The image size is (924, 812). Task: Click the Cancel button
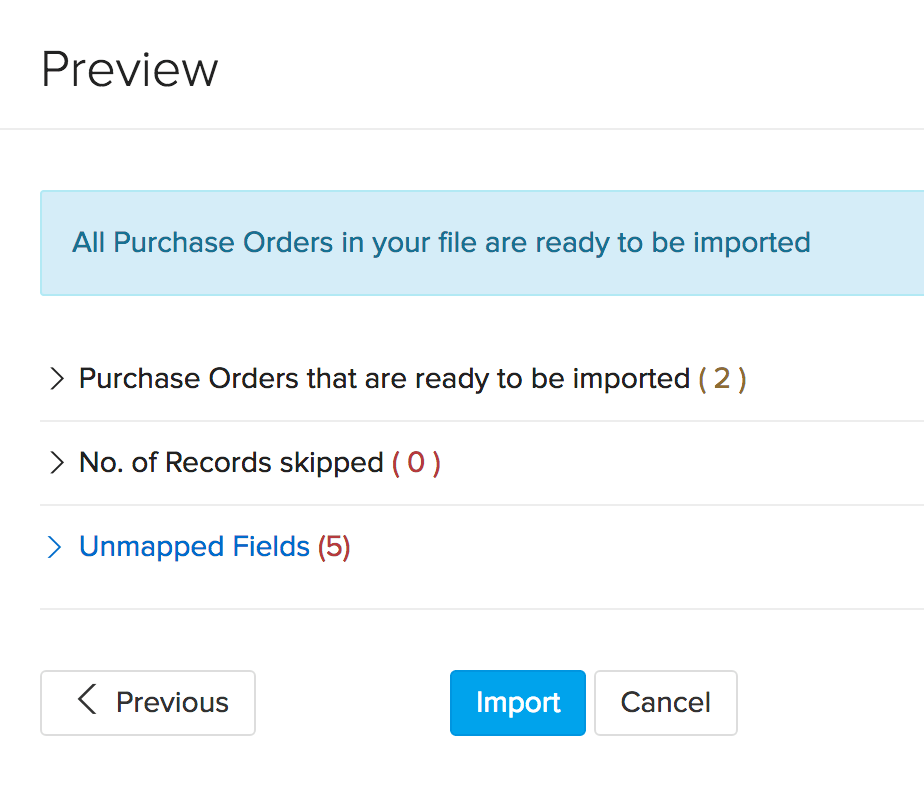[665, 702]
